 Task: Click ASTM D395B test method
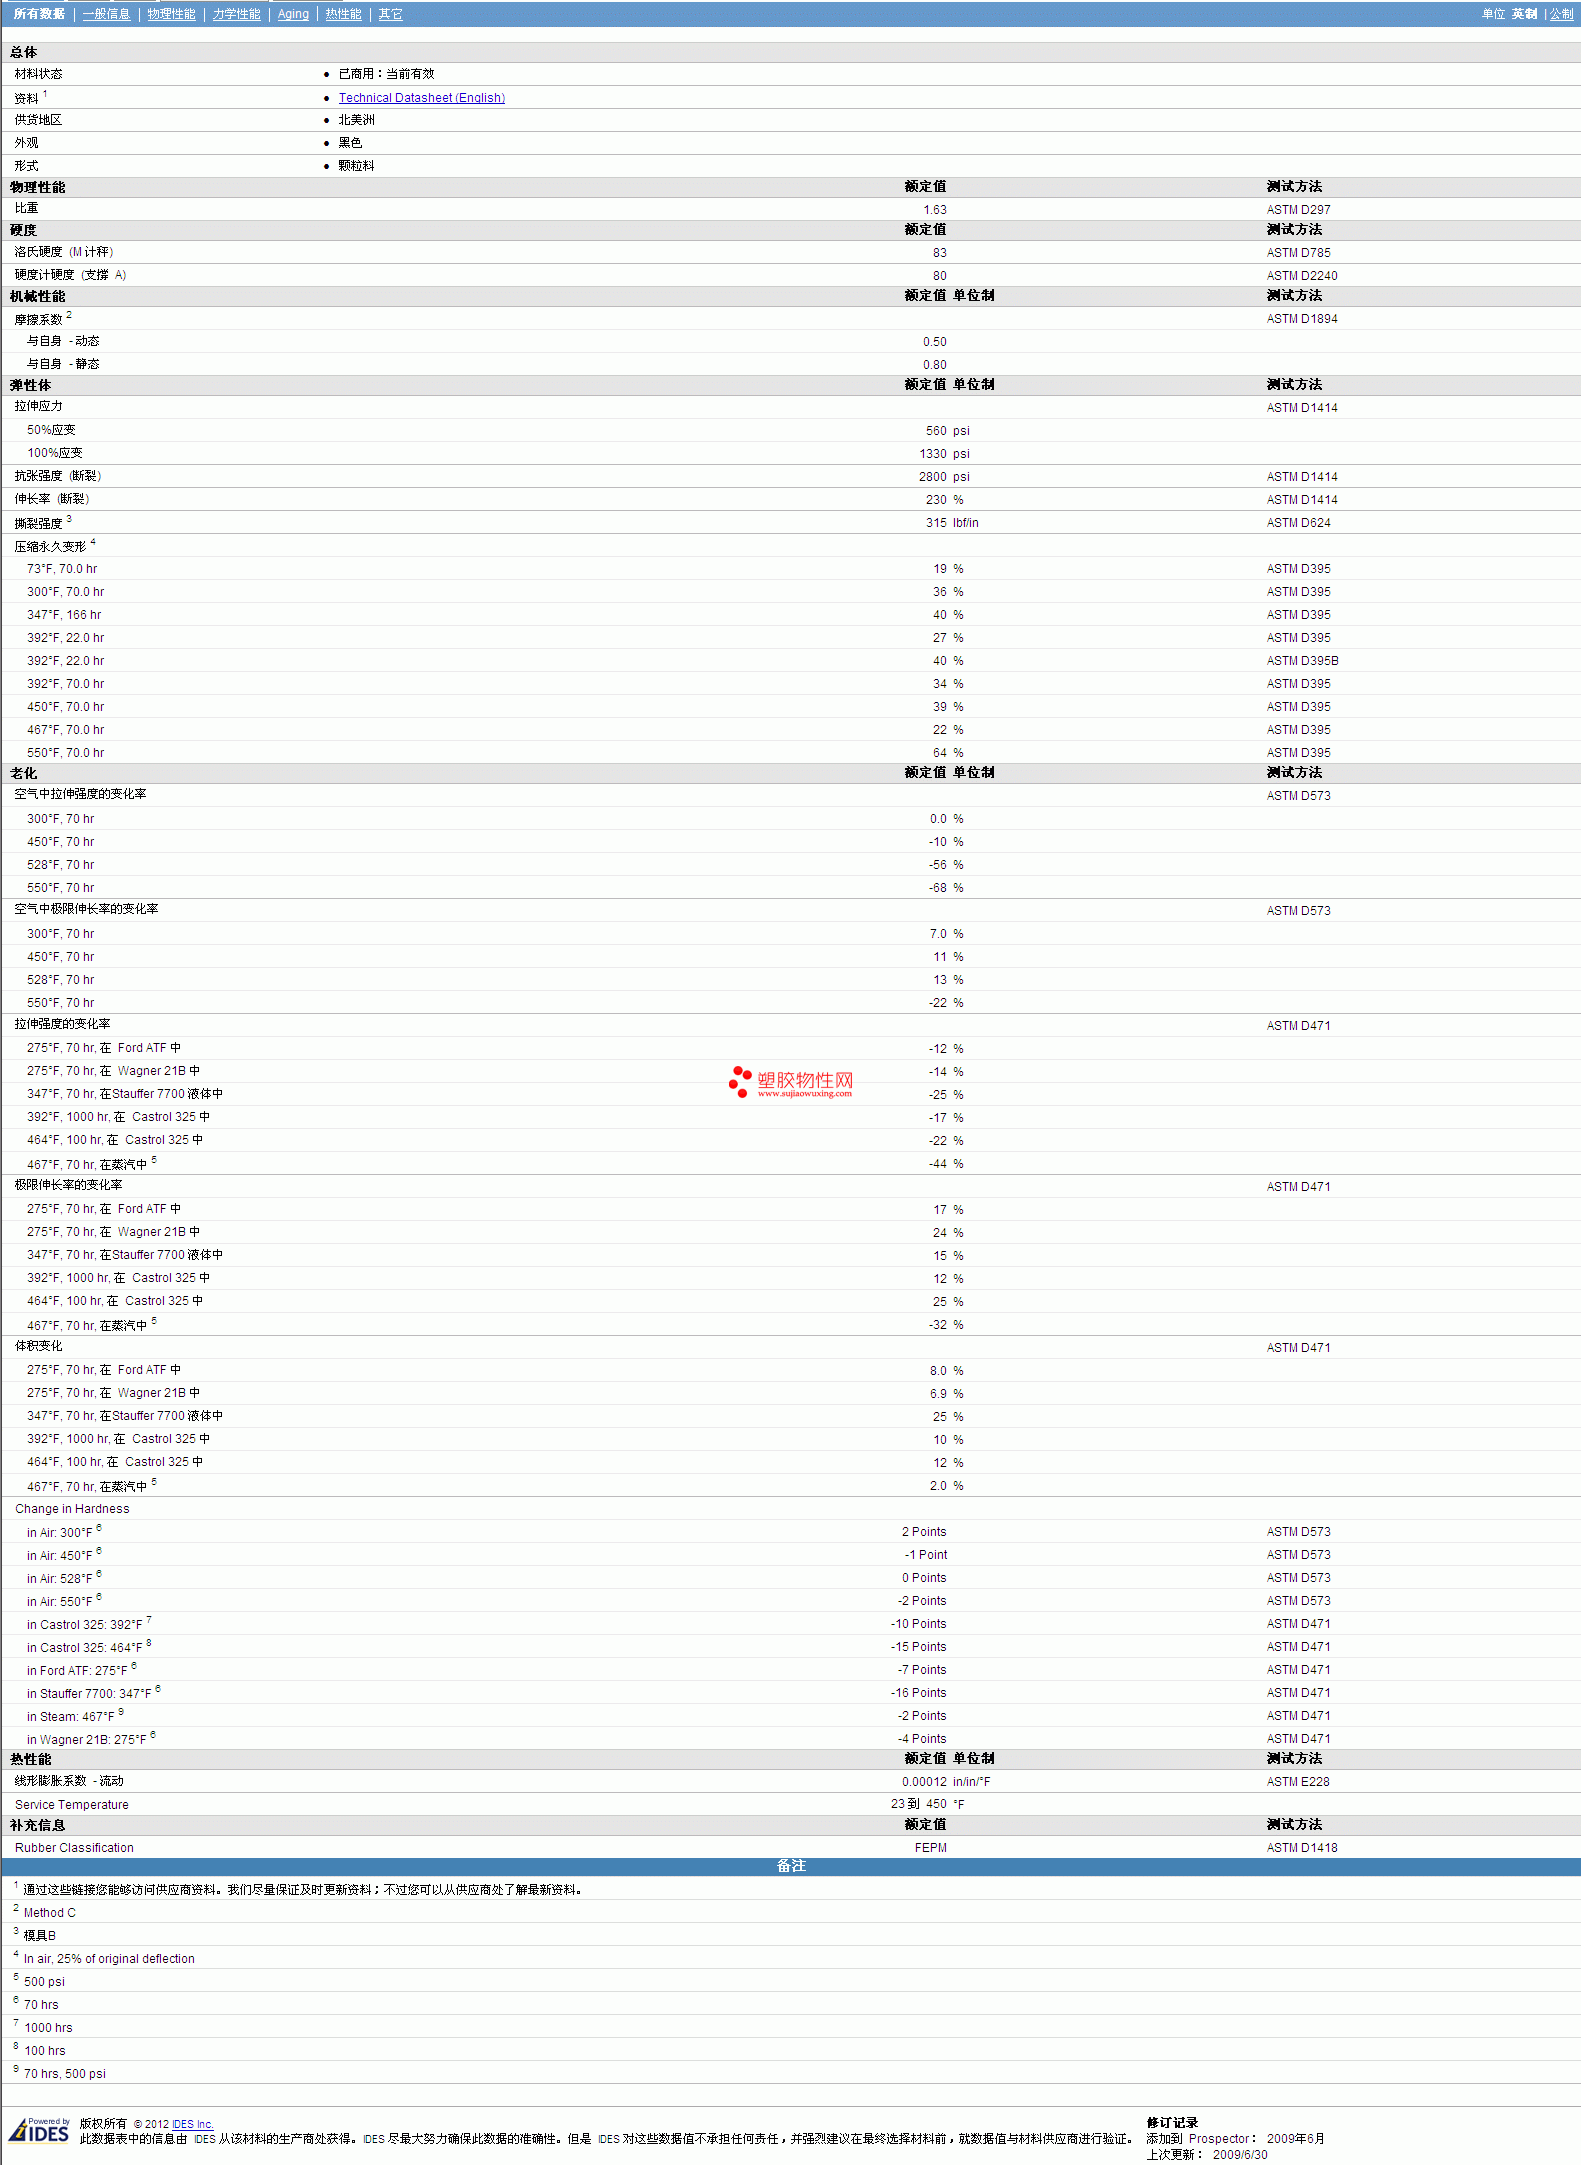(1302, 661)
